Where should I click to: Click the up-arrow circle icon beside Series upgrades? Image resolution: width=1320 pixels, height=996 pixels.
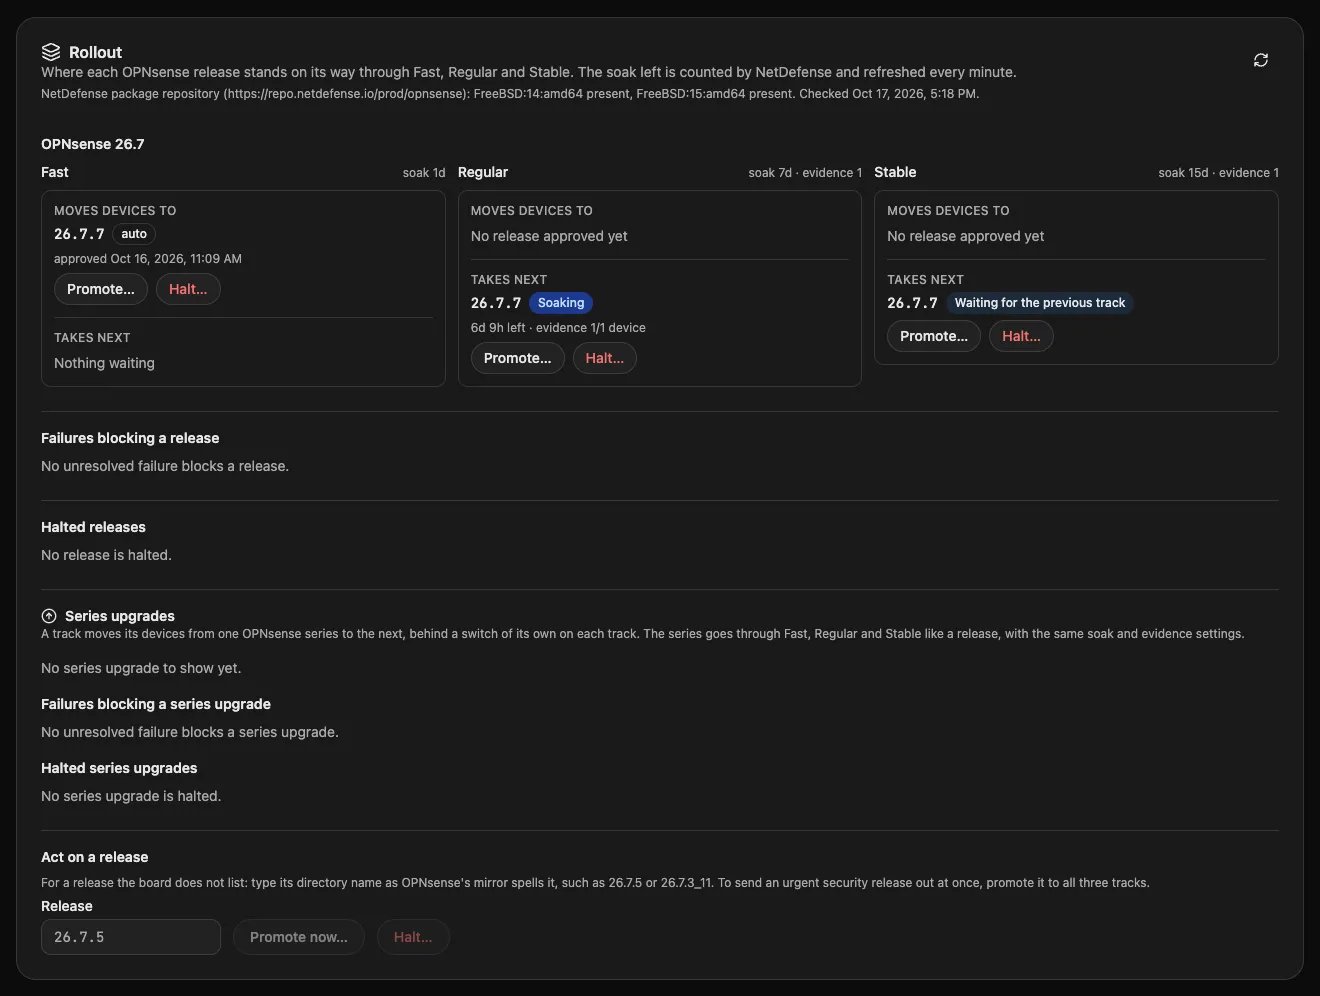pyautogui.click(x=49, y=616)
